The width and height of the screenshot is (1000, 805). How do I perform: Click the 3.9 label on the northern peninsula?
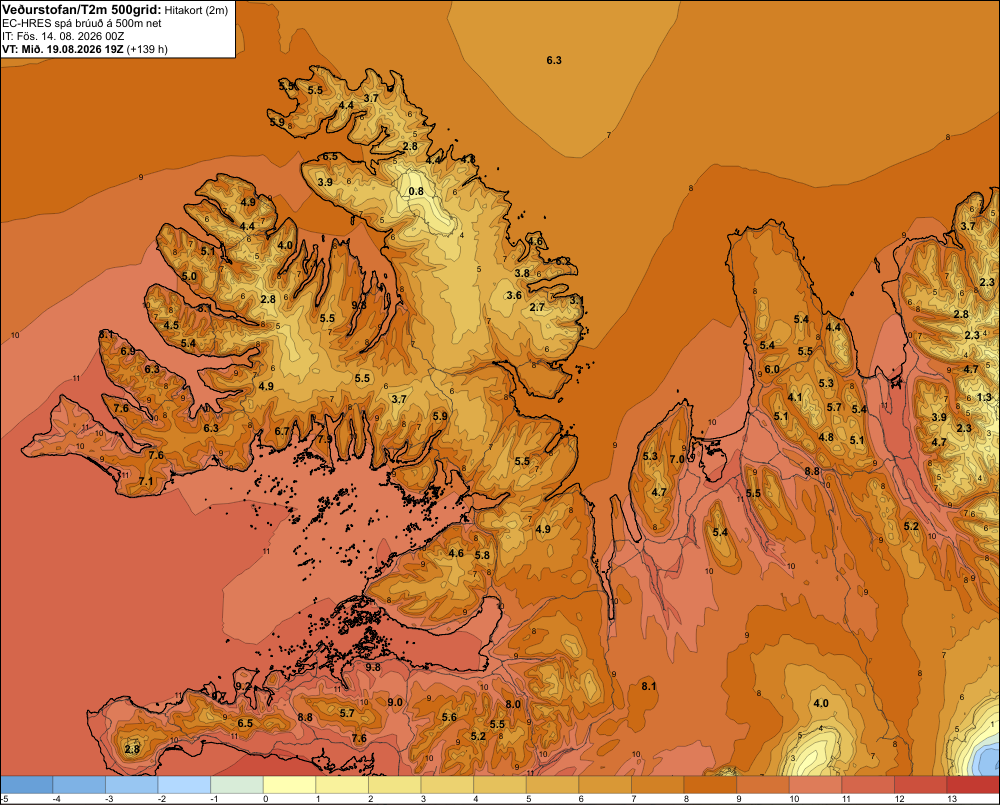[325, 182]
